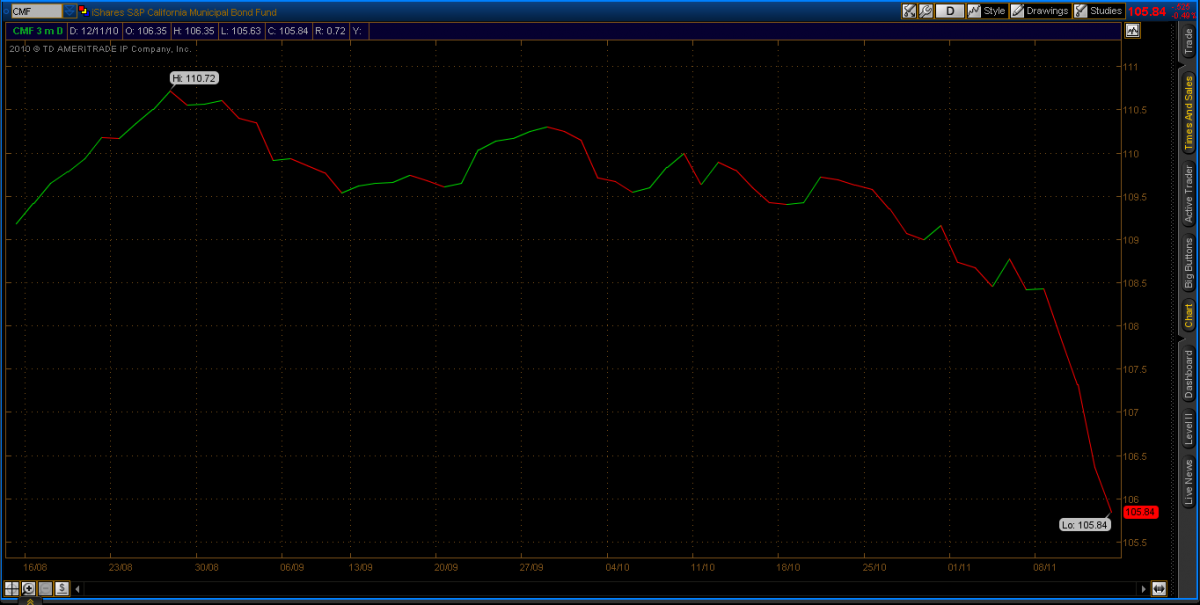Viewport: 1200px width, 605px height.
Task: Click the chart tools icon left of the wrench
Action: [909, 11]
